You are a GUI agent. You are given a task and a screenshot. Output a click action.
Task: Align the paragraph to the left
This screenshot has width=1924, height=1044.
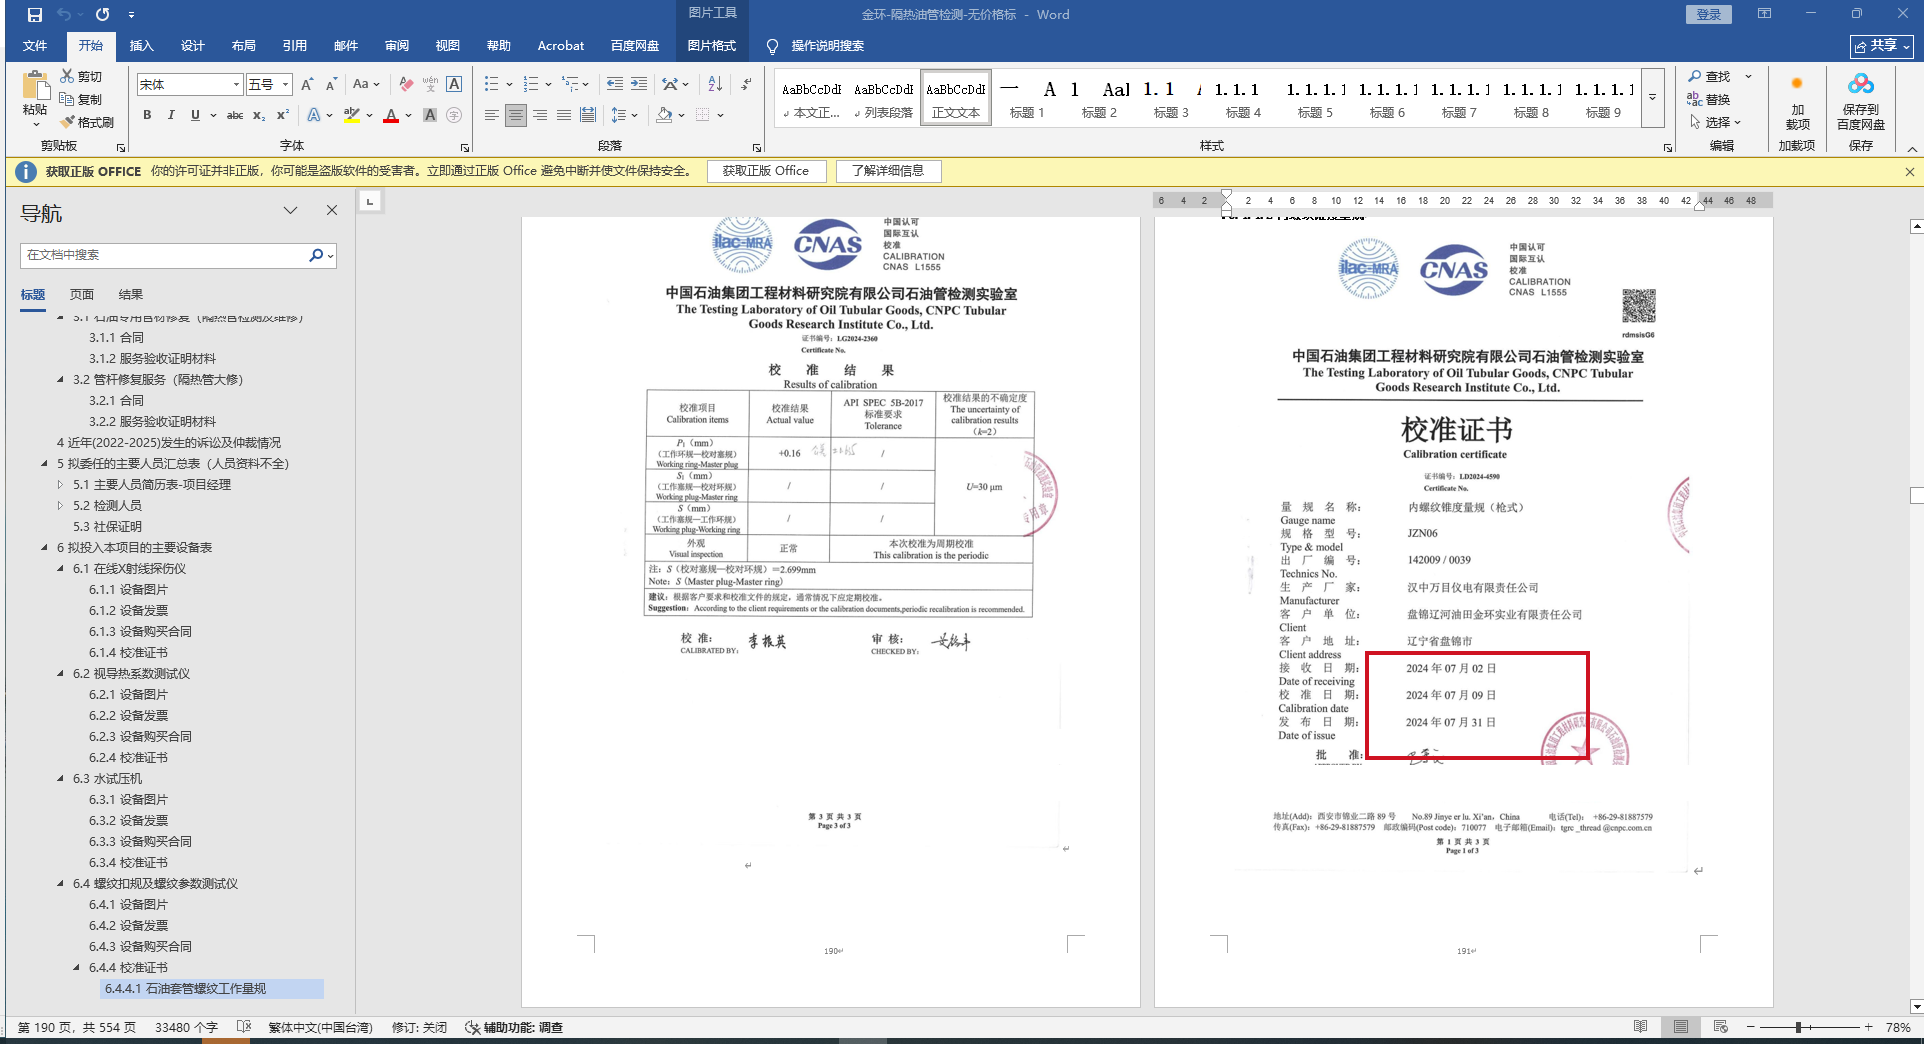491,115
